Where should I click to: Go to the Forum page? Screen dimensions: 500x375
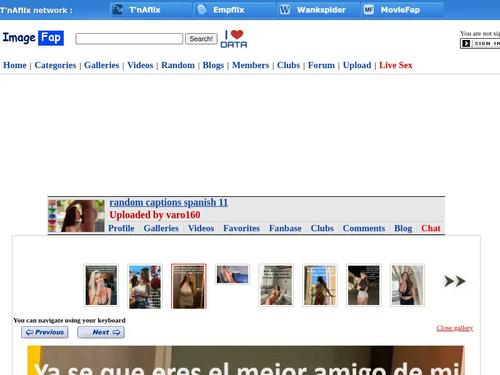(321, 65)
